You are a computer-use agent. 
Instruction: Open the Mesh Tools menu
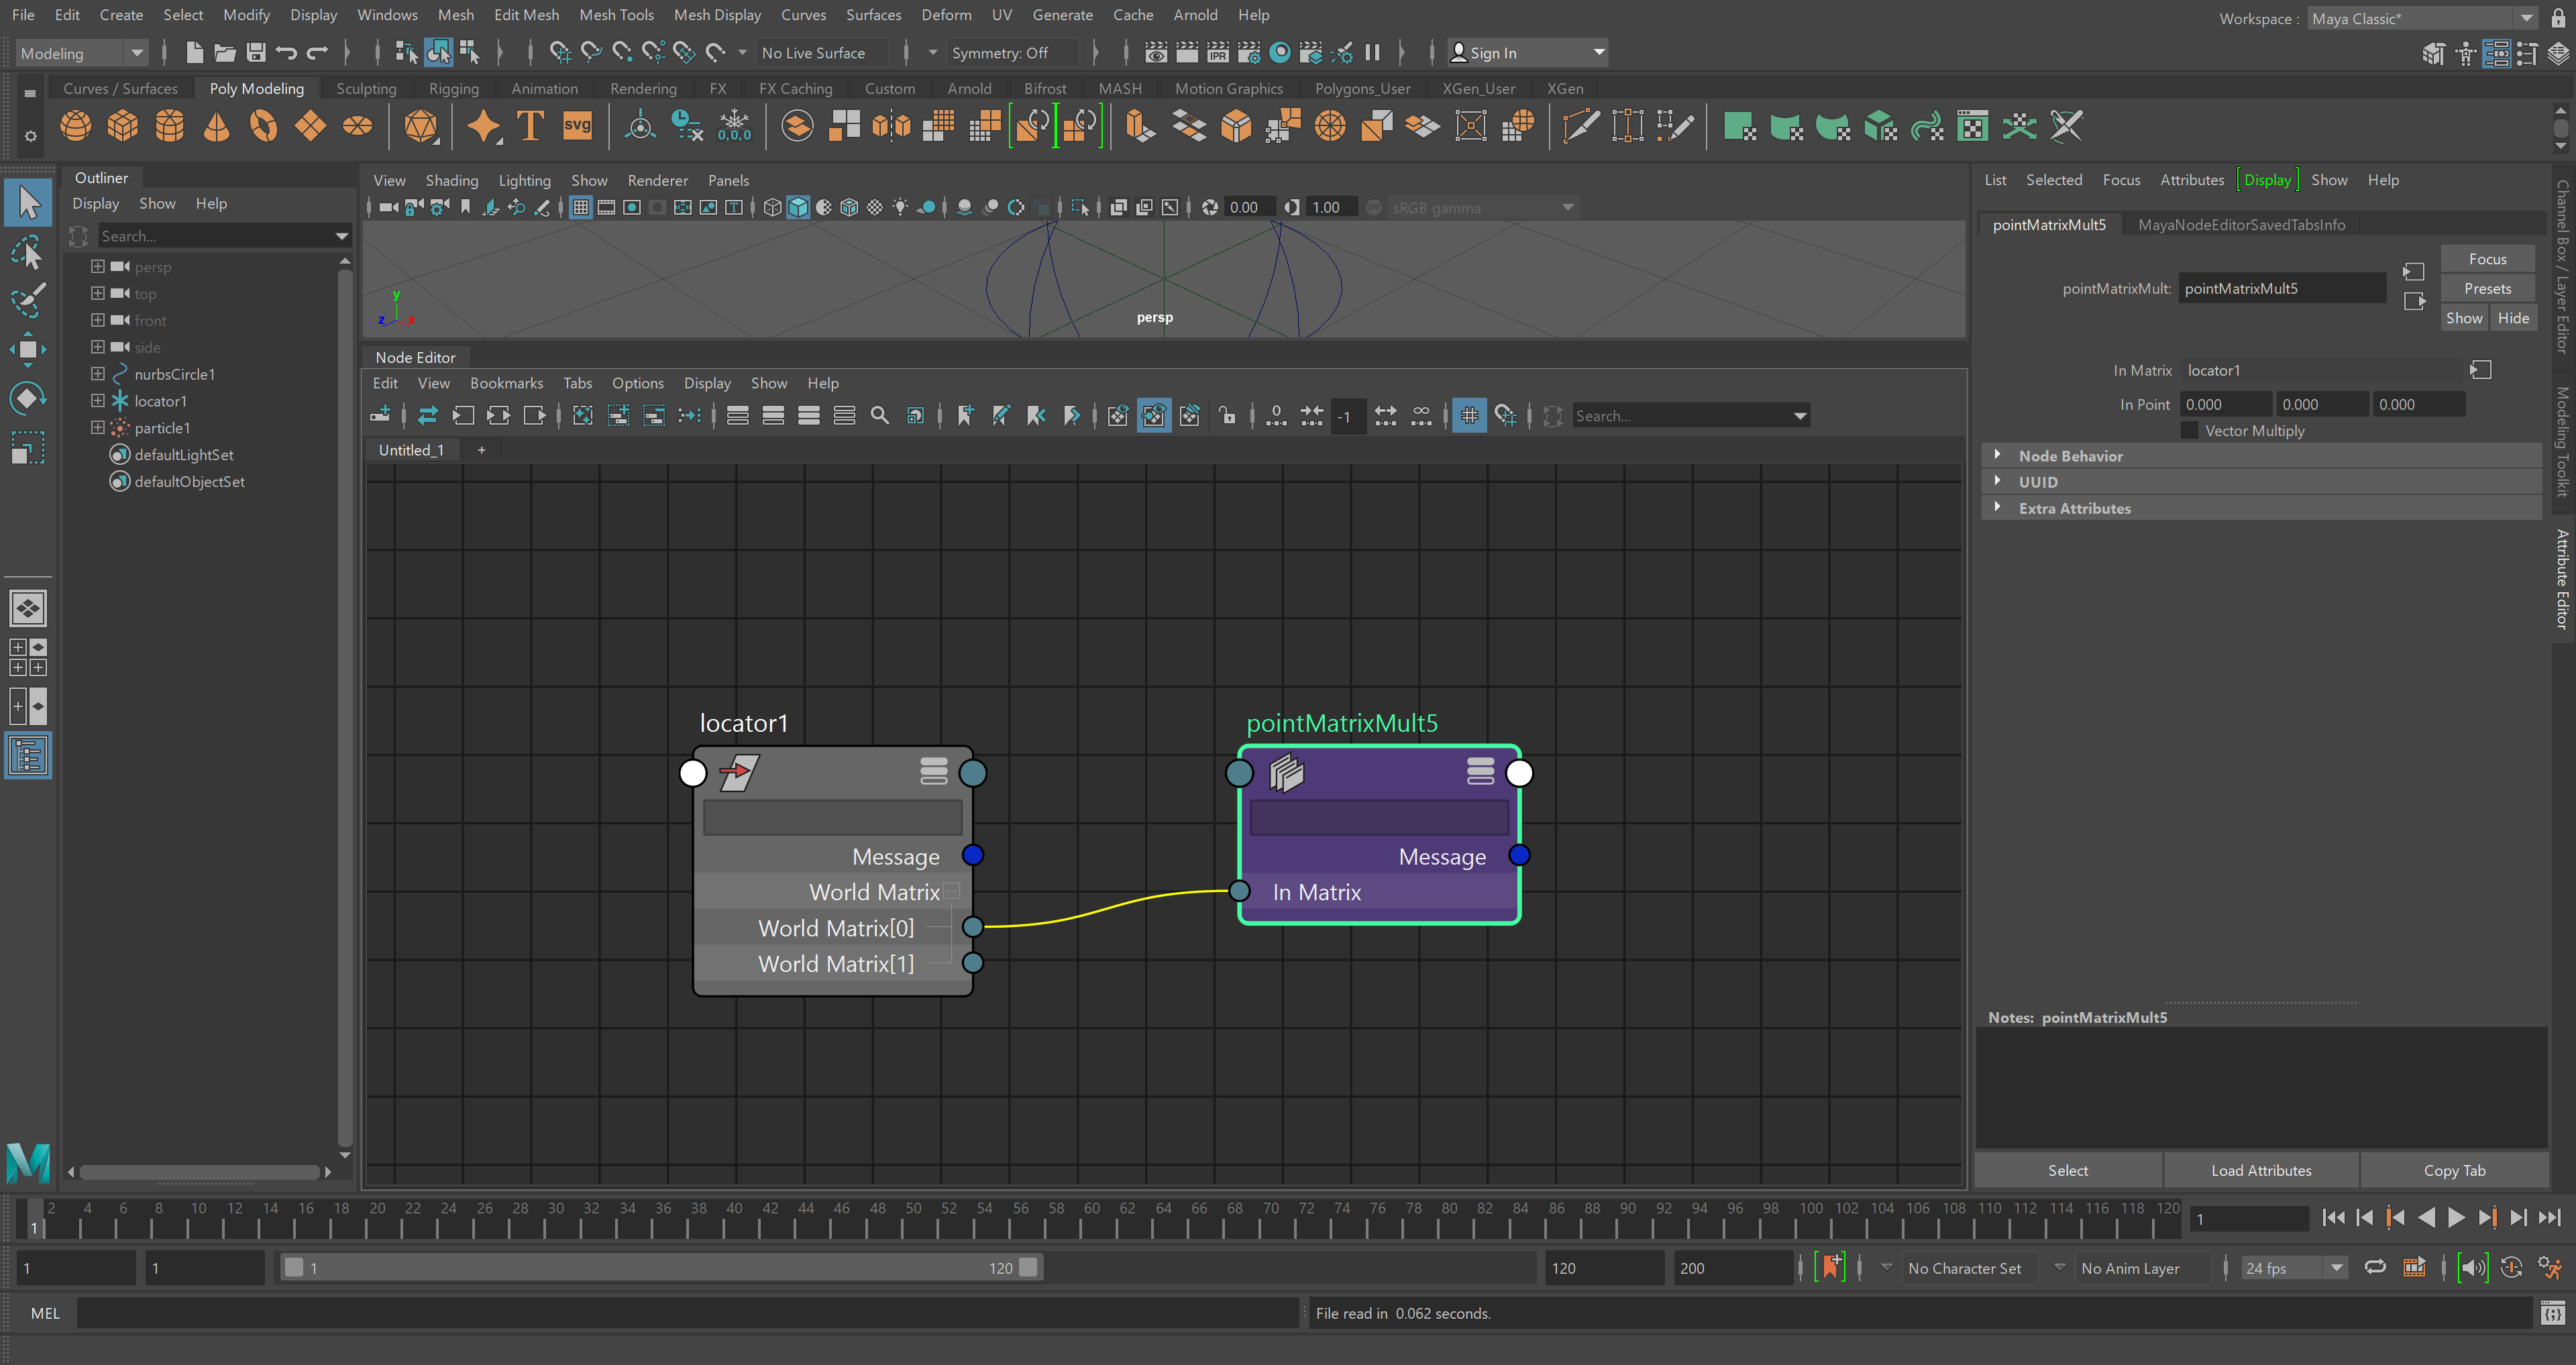click(x=616, y=15)
